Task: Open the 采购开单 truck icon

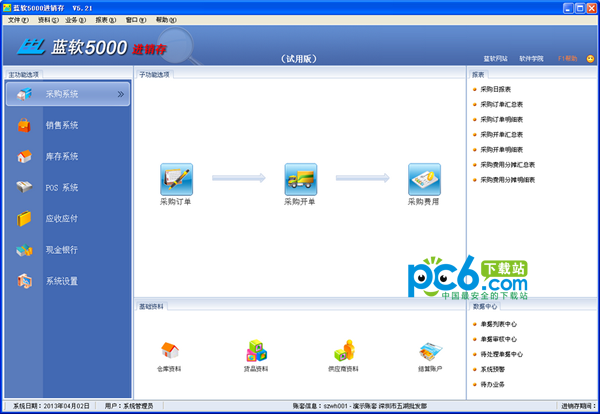Action: [x=300, y=179]
